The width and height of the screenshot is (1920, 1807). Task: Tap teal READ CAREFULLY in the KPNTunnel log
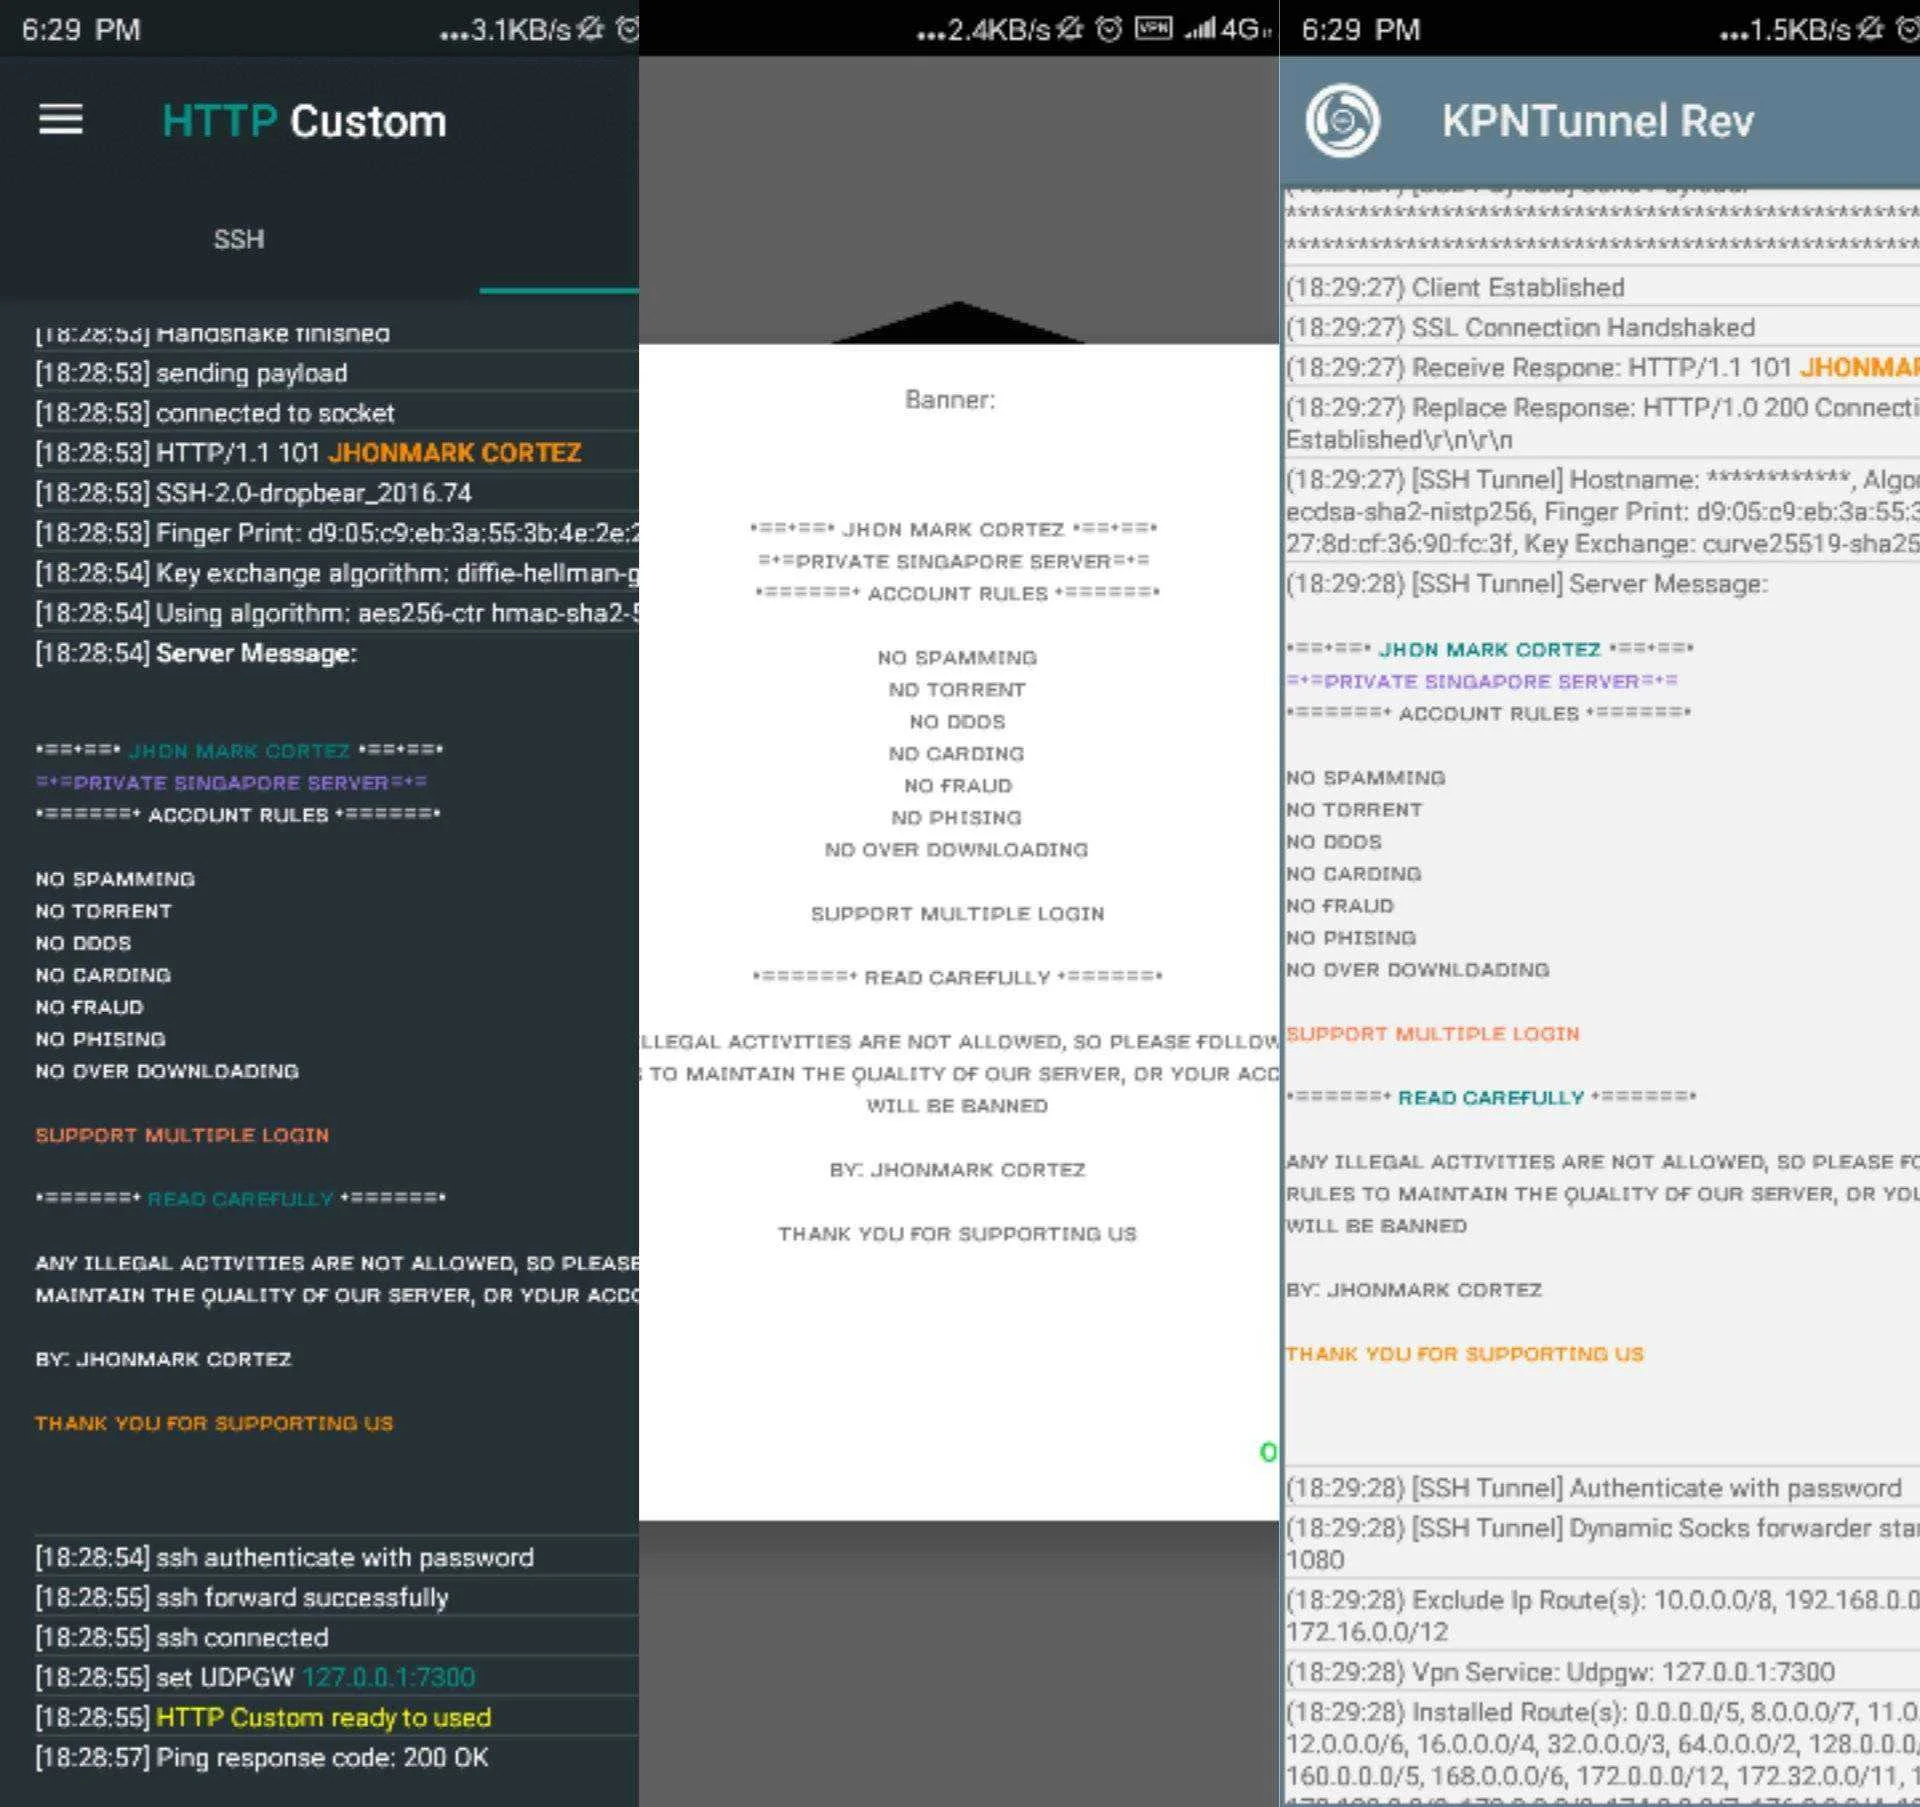(1491, 1097)
